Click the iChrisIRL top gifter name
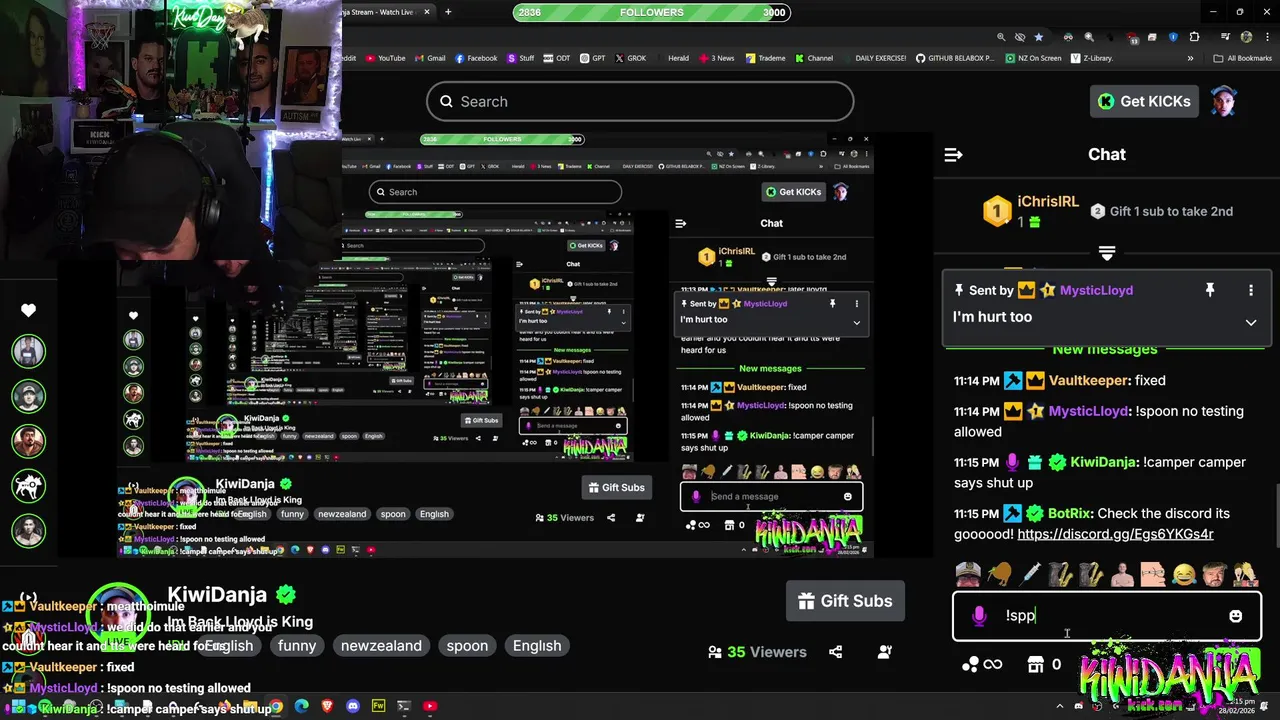 point(1048,201)
